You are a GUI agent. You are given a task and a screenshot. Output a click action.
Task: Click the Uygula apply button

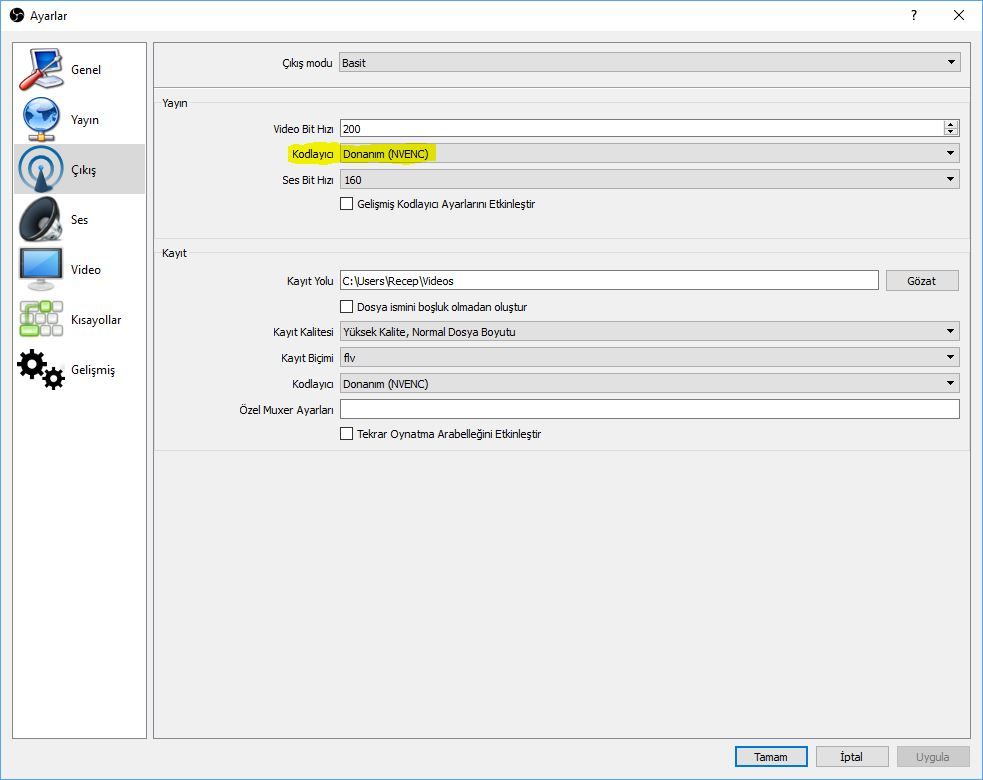tap(933, 757)
